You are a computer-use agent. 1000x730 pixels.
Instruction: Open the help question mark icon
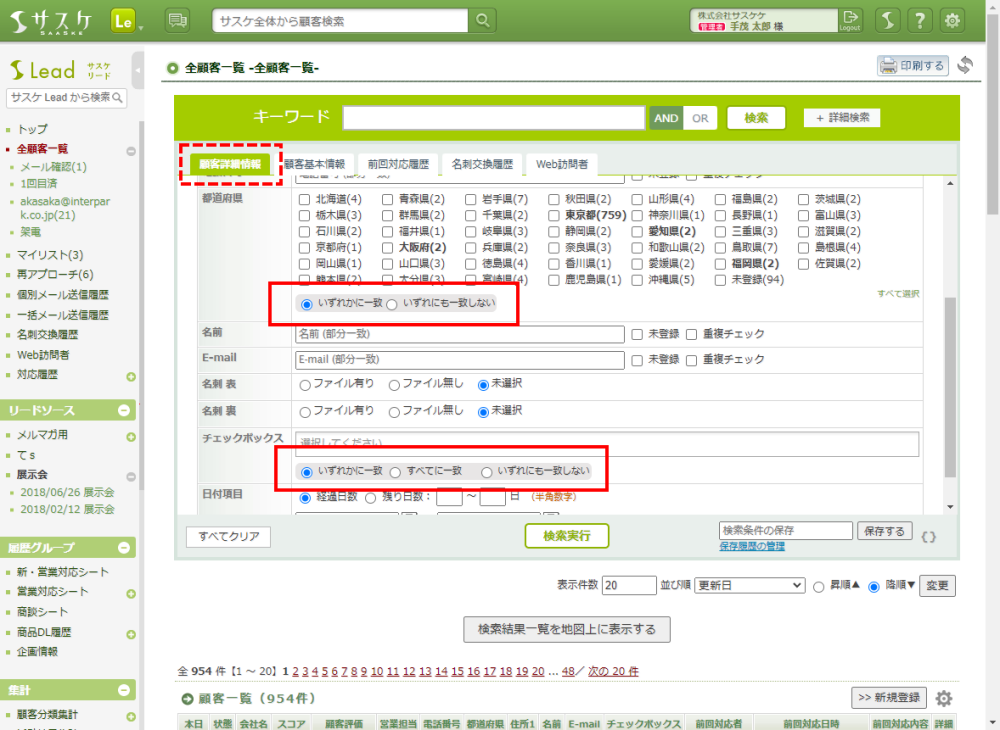920,20
